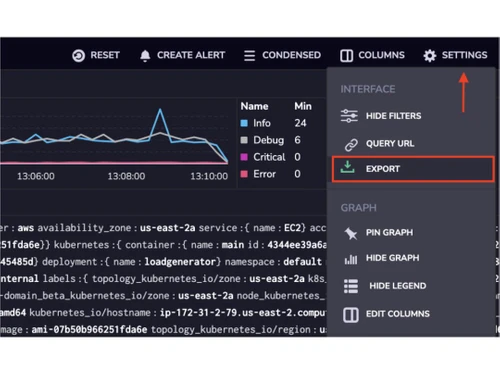Open the SETTINGS menu label
The width and height of the screenshot is (500, 375).
pyautogui.click(x=464, y=55)
